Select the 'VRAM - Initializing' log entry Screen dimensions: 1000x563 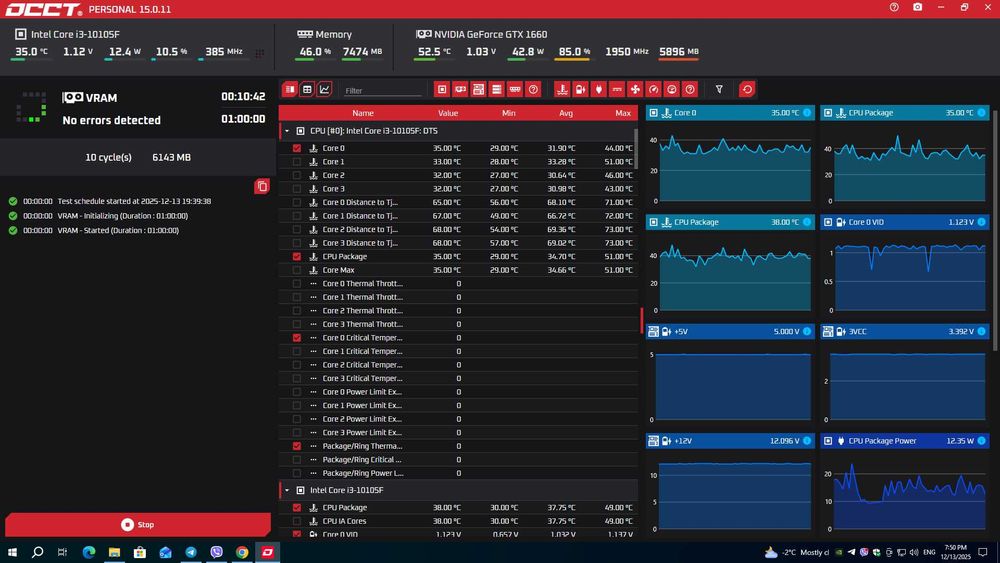(x=99, y=216)
